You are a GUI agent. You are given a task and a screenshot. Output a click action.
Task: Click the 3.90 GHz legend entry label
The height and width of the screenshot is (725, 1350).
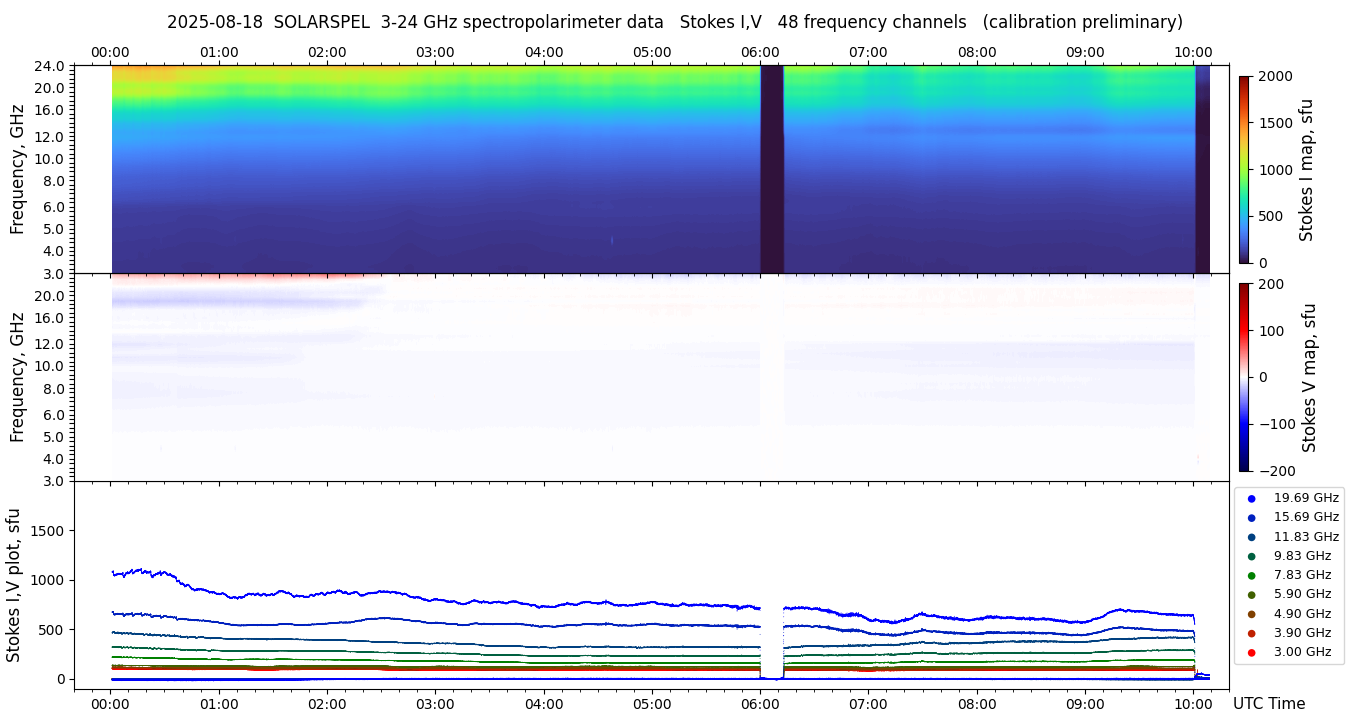coord(1305,633)
